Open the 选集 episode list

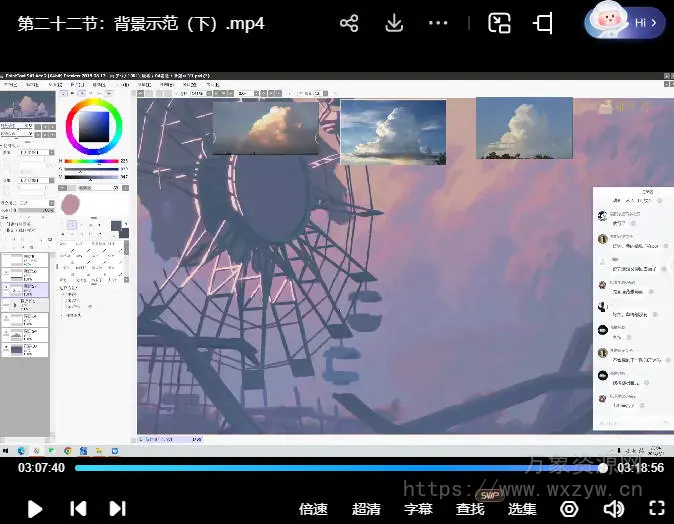522,509
